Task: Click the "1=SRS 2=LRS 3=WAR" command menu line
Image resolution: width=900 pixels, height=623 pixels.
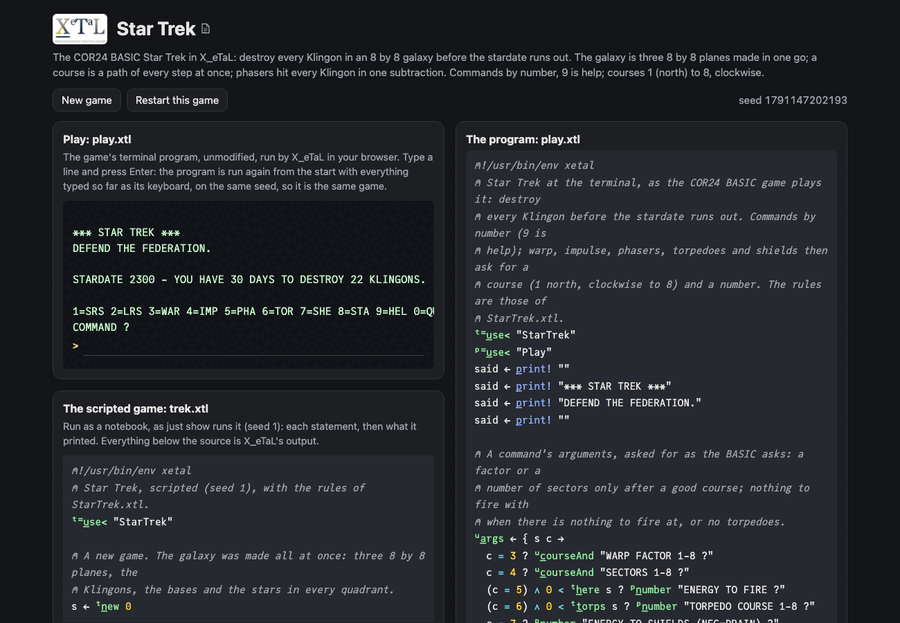Action: (x=253, y=311)
